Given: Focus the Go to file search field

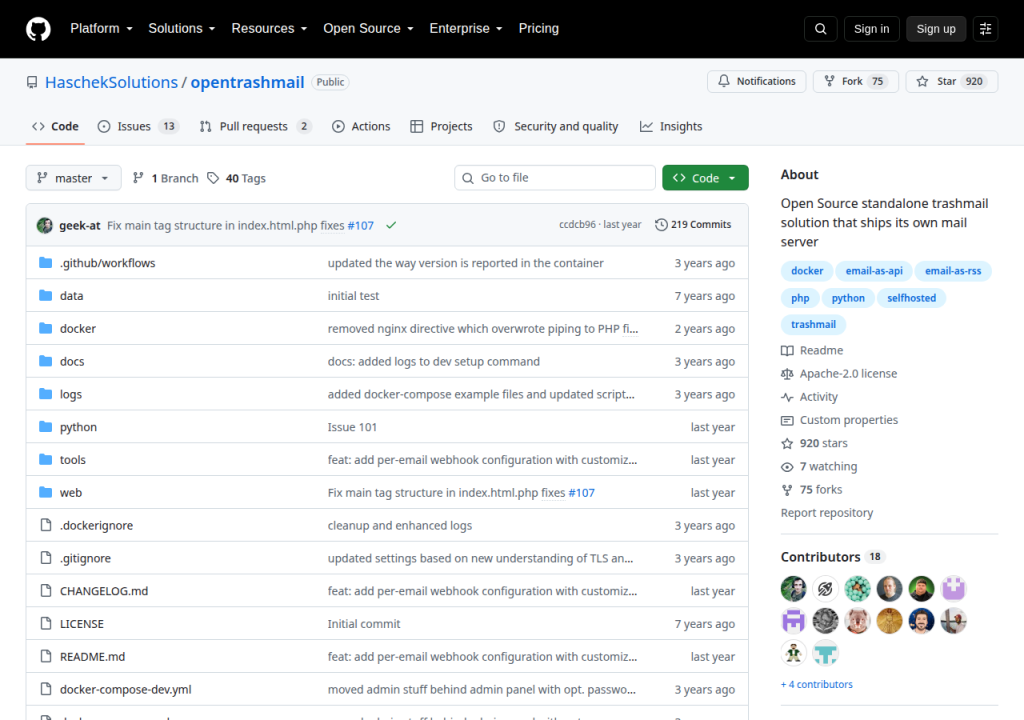Looking at the screenshot, I should click(x=555, y=178).
